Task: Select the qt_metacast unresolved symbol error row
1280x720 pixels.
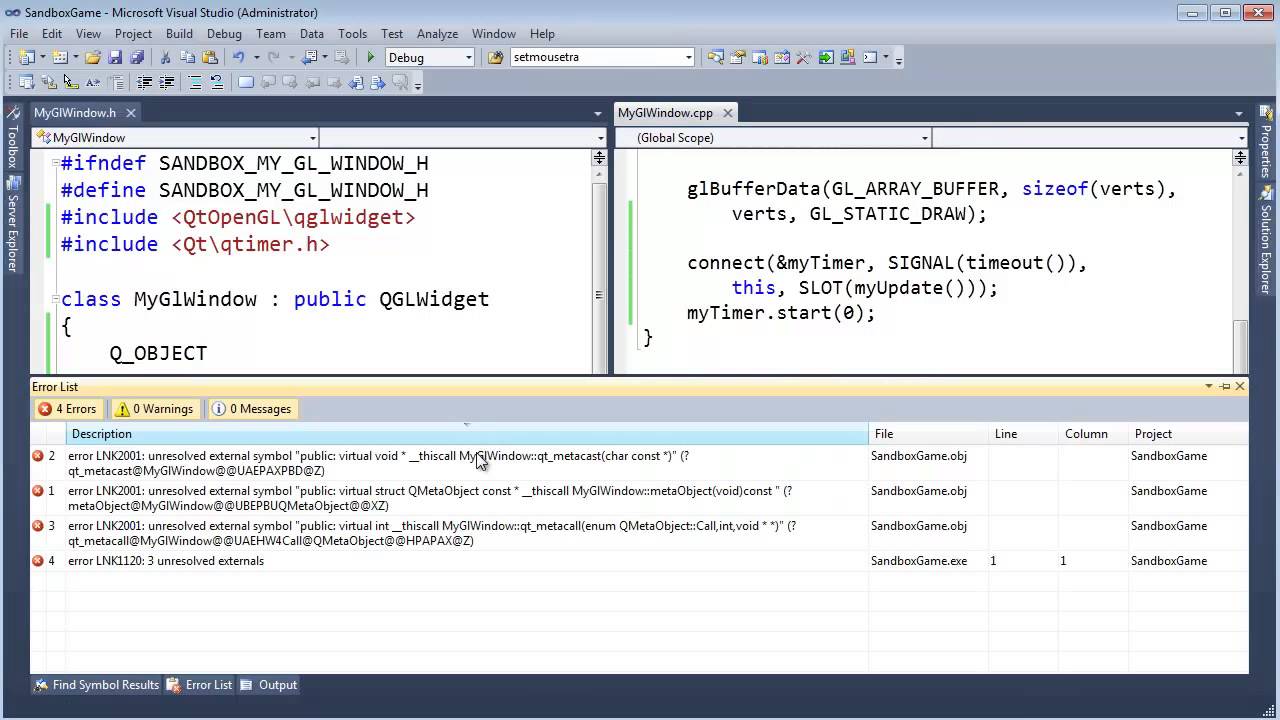Action: pos(639,463)
